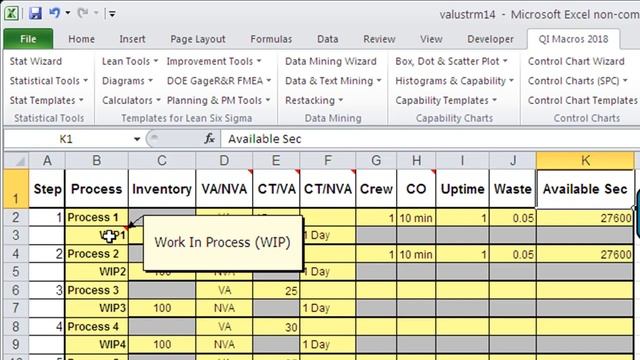Screen dimensions: 640x360
Task: Go to the Formulas tab
Action: [x=271, y=39]
